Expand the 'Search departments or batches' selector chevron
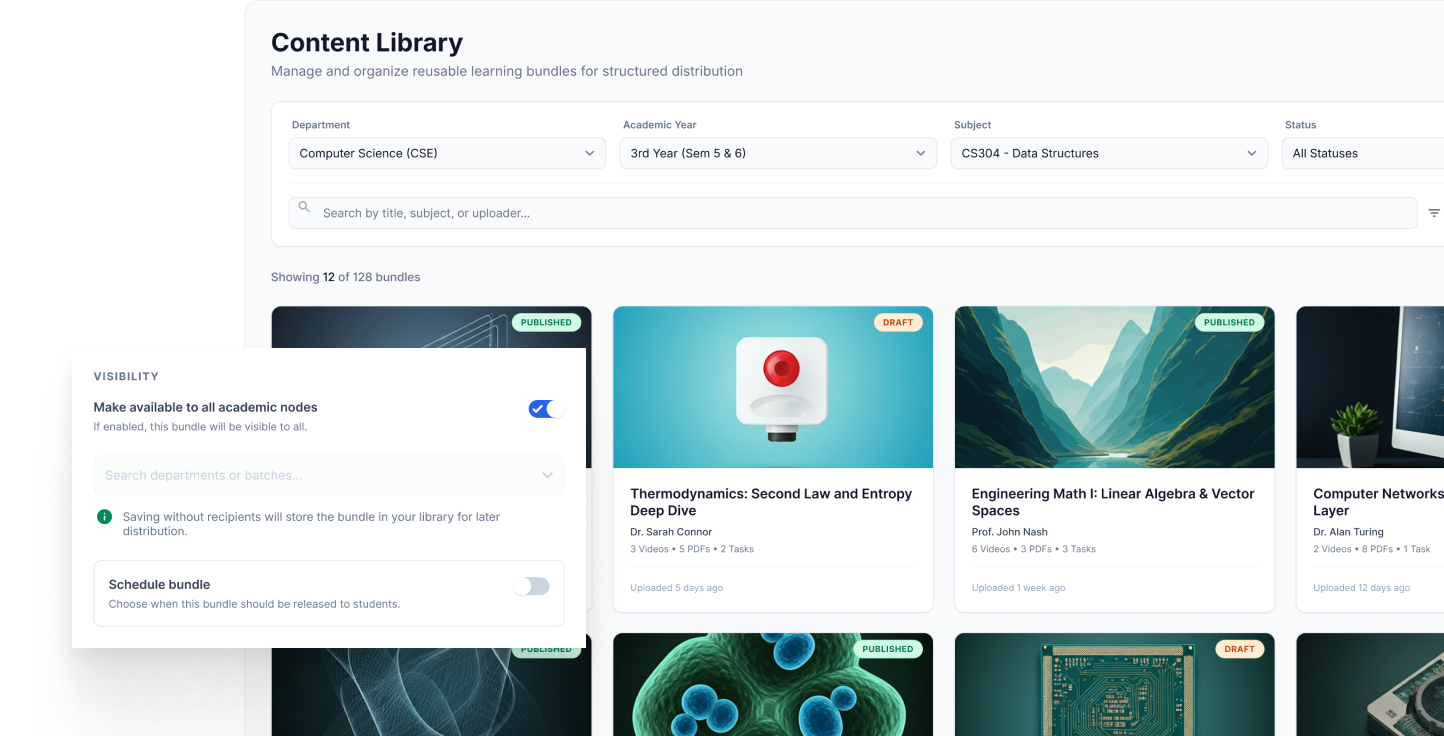Image resolution: width=1444 pixels, height=736 pixels. pos(547,475)
